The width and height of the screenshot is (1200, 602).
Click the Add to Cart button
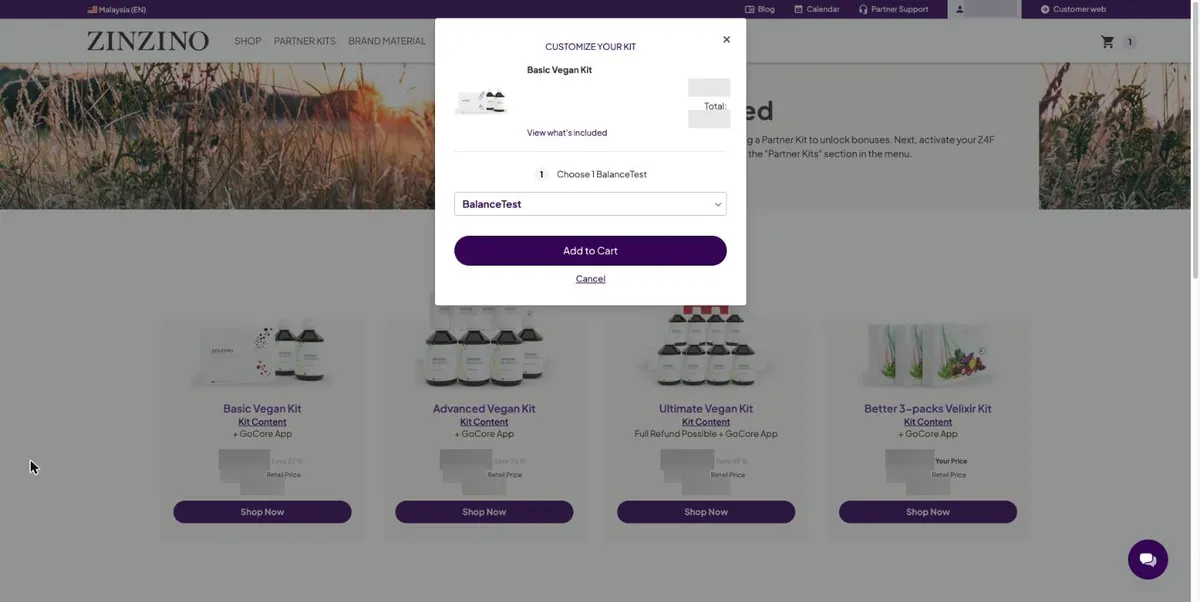590,251
